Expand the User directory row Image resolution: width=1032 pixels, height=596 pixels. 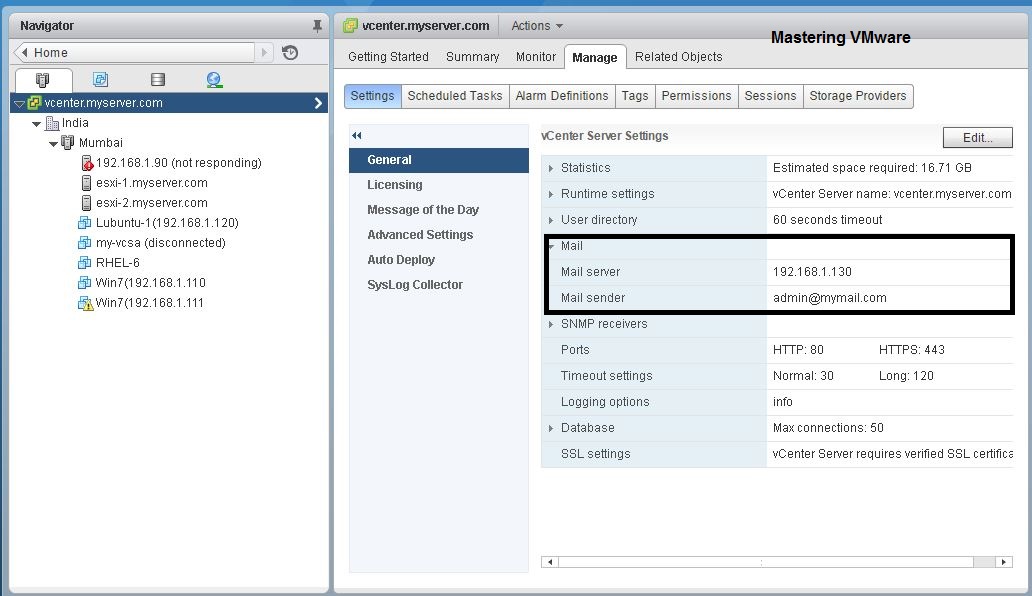point(551,220)
